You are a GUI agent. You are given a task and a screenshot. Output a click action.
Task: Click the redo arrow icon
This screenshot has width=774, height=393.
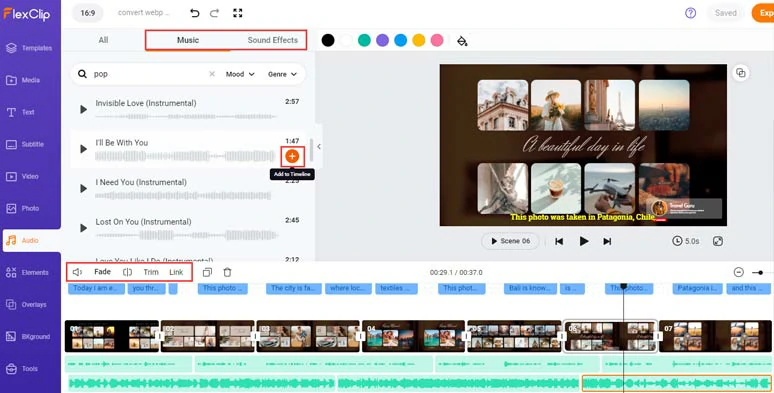click(214, 13)
